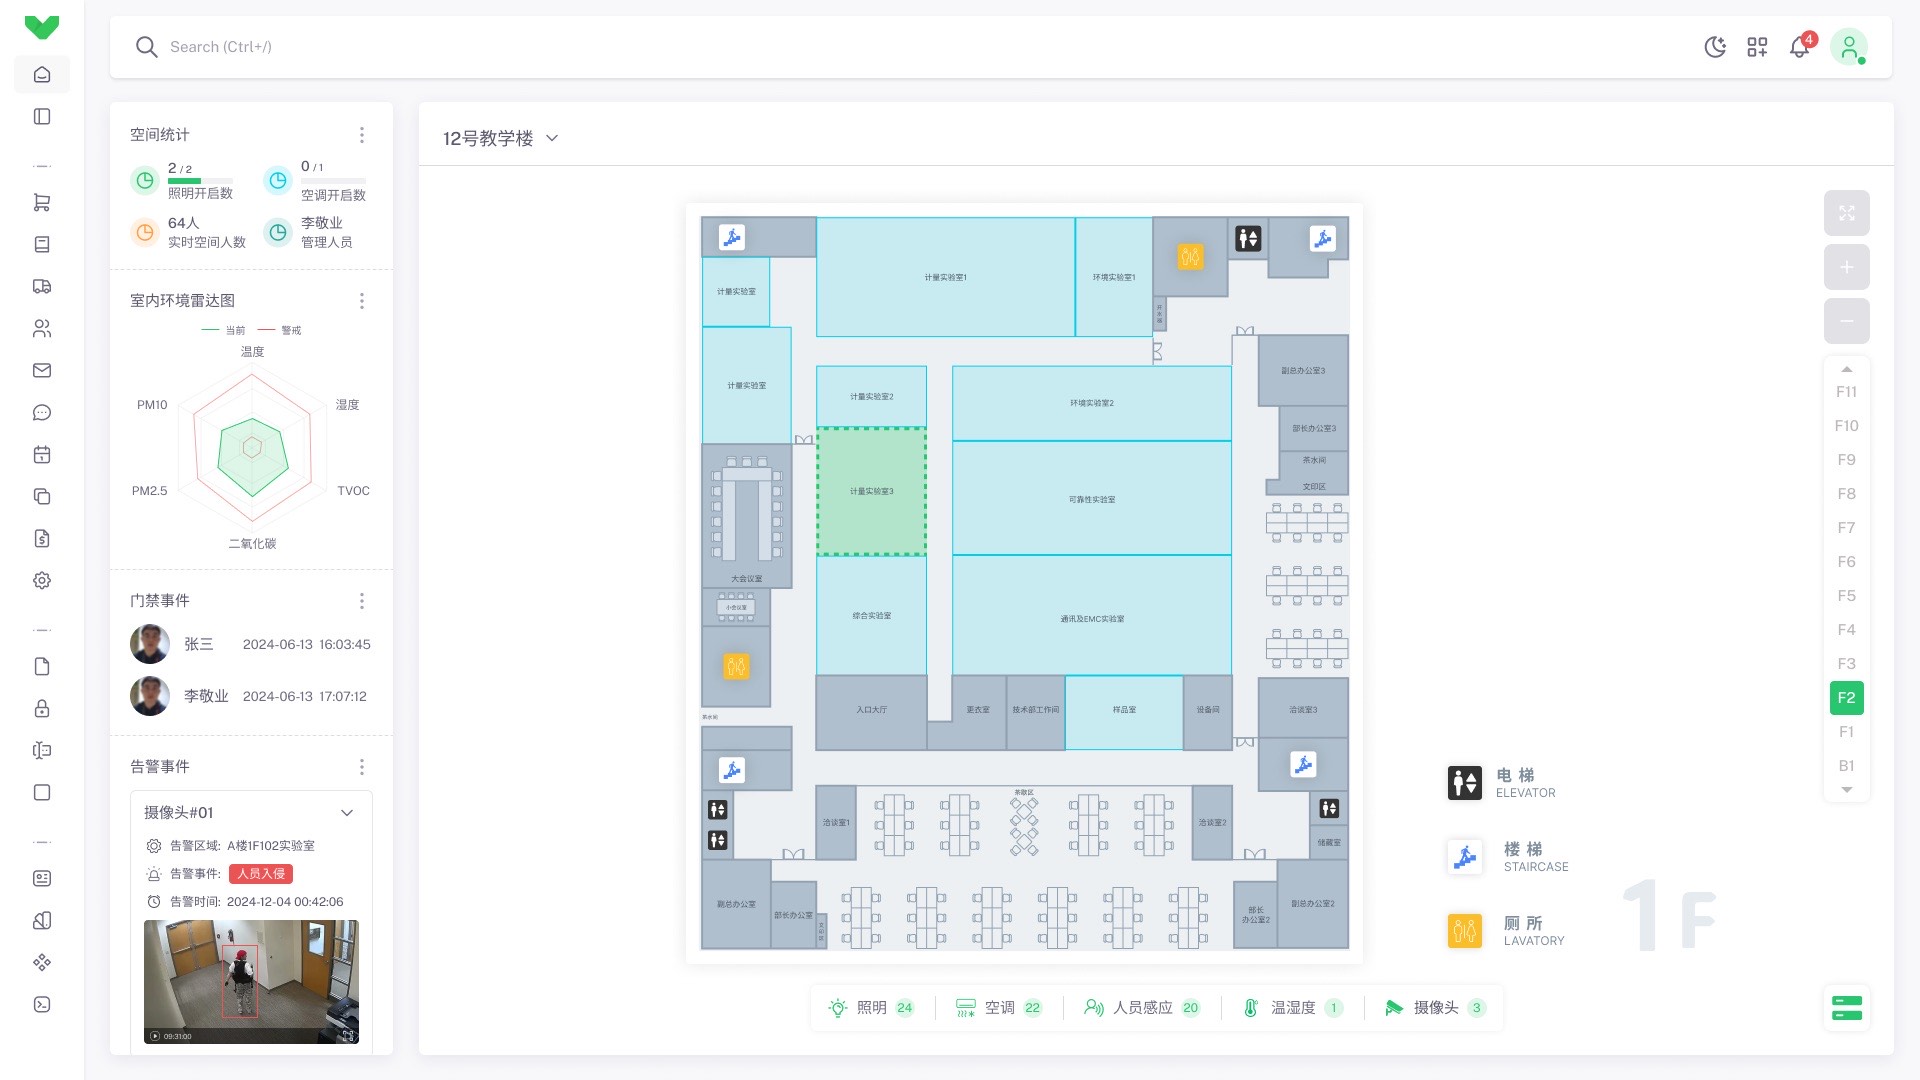Click fullscreen expand map button

click(x=1846, y=213)
